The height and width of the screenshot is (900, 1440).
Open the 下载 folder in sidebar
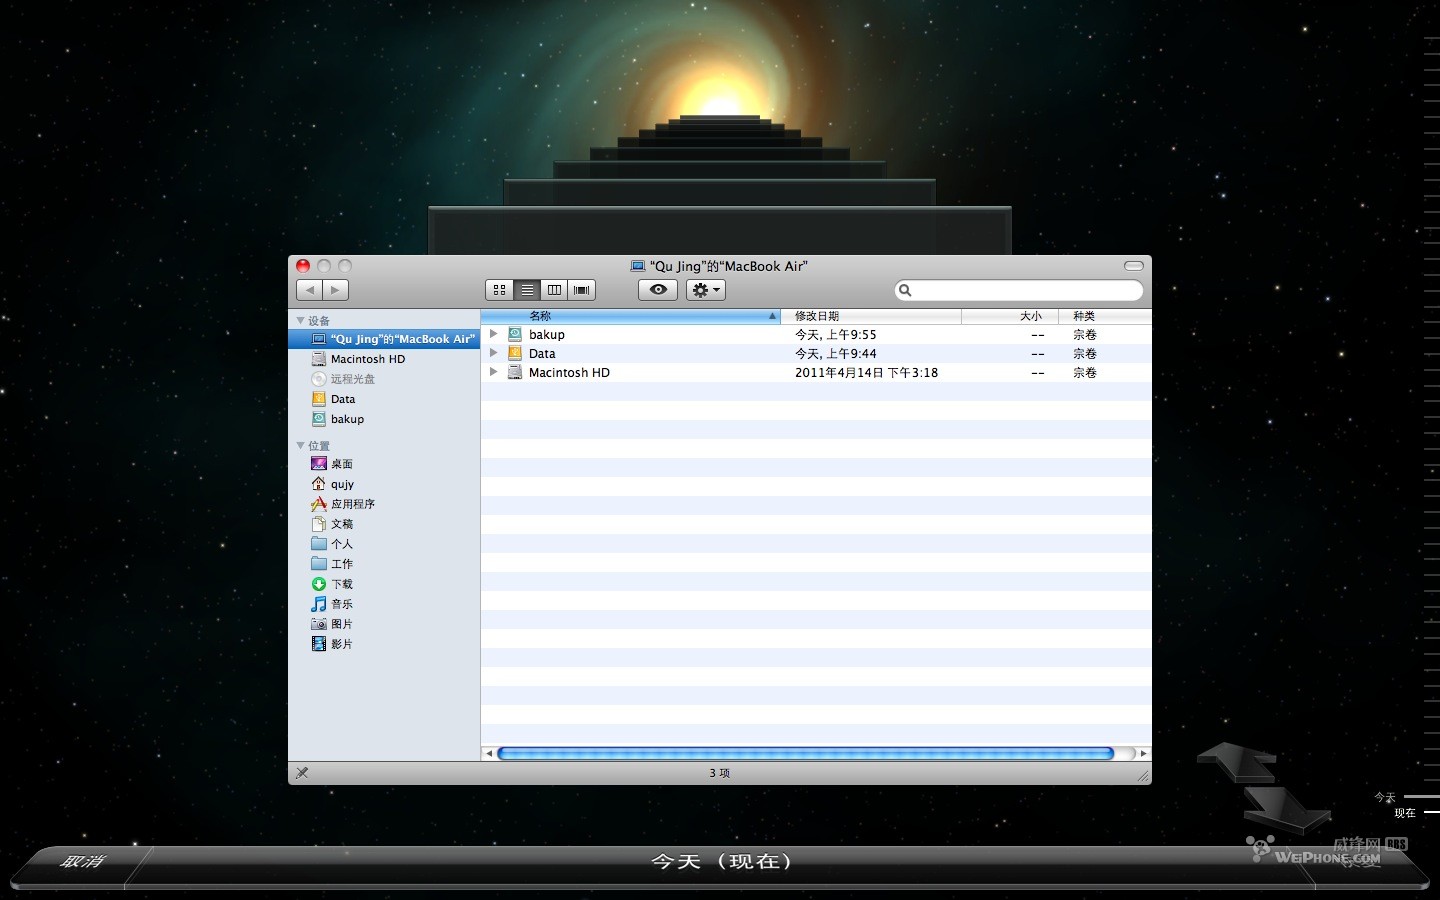click(x=341, y=584)
